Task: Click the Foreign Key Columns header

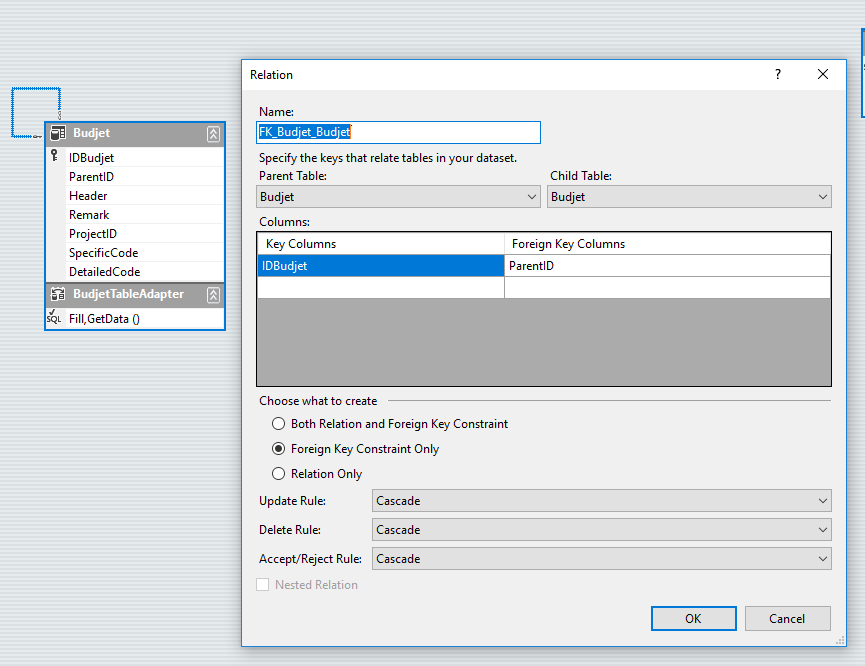Action: [x=668, y=244]
